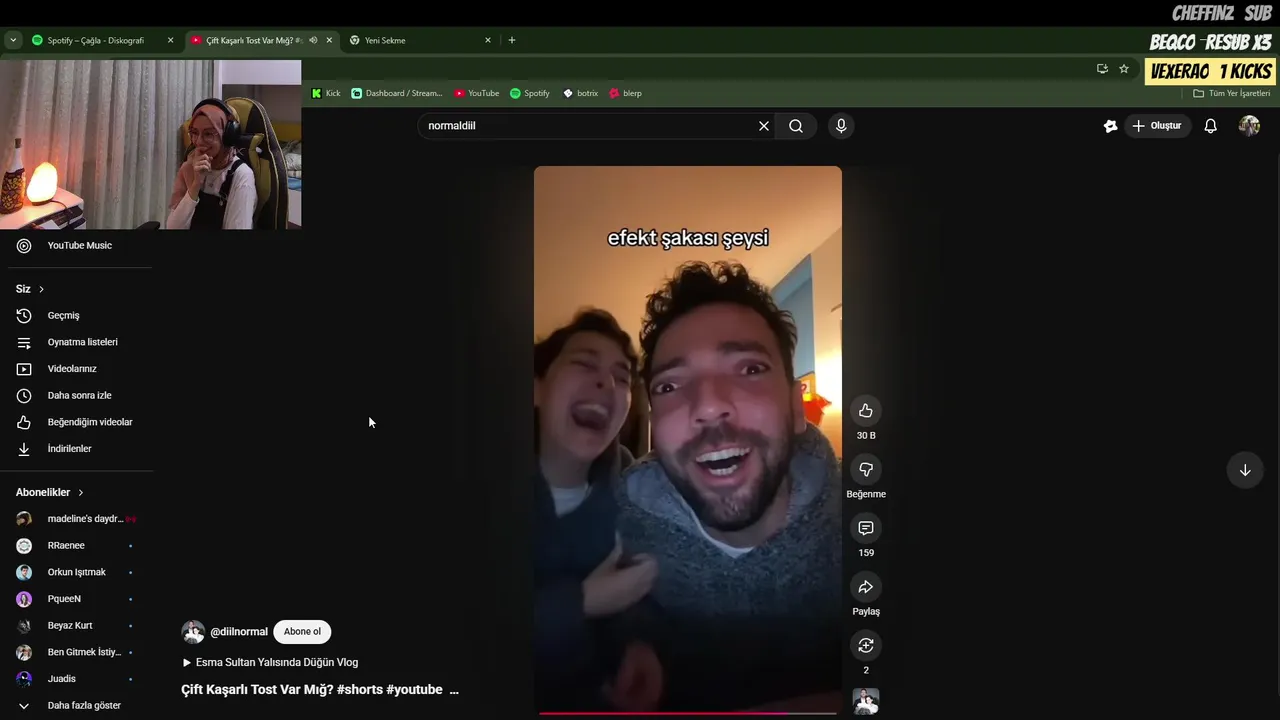
Task: Bookmark this page with star icon
Action: click(x=1124, y=69)
